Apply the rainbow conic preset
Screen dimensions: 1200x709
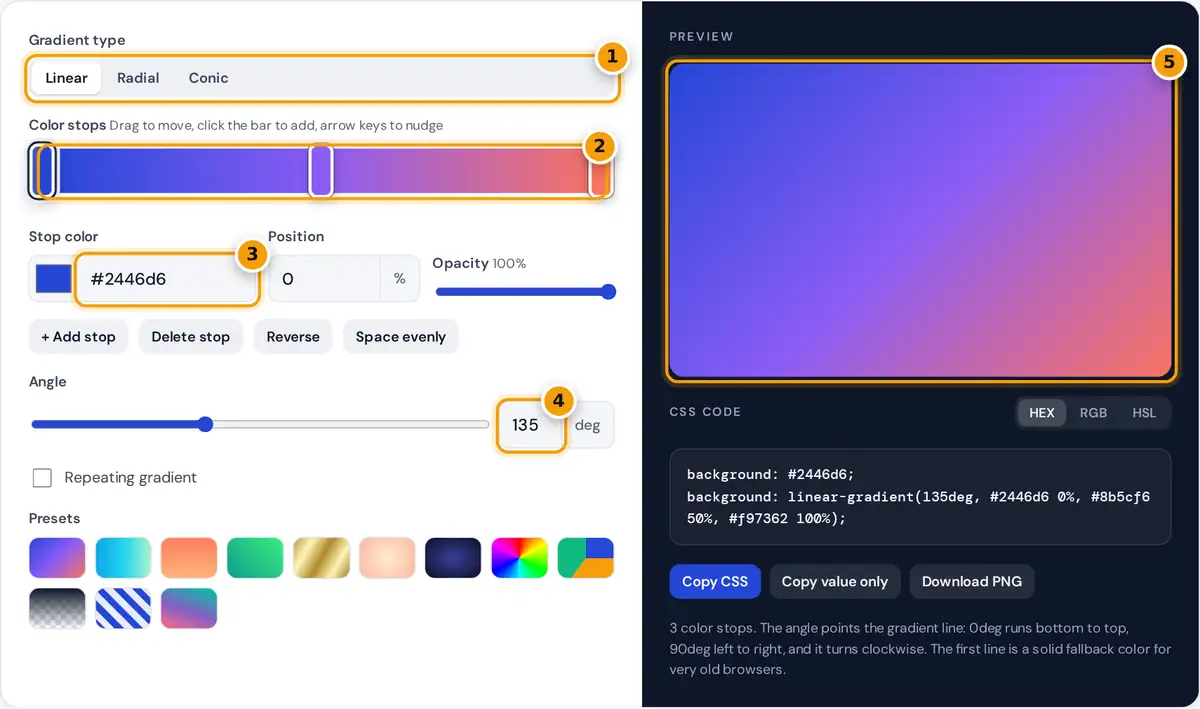pyautogui.click(x=519, y=558)
